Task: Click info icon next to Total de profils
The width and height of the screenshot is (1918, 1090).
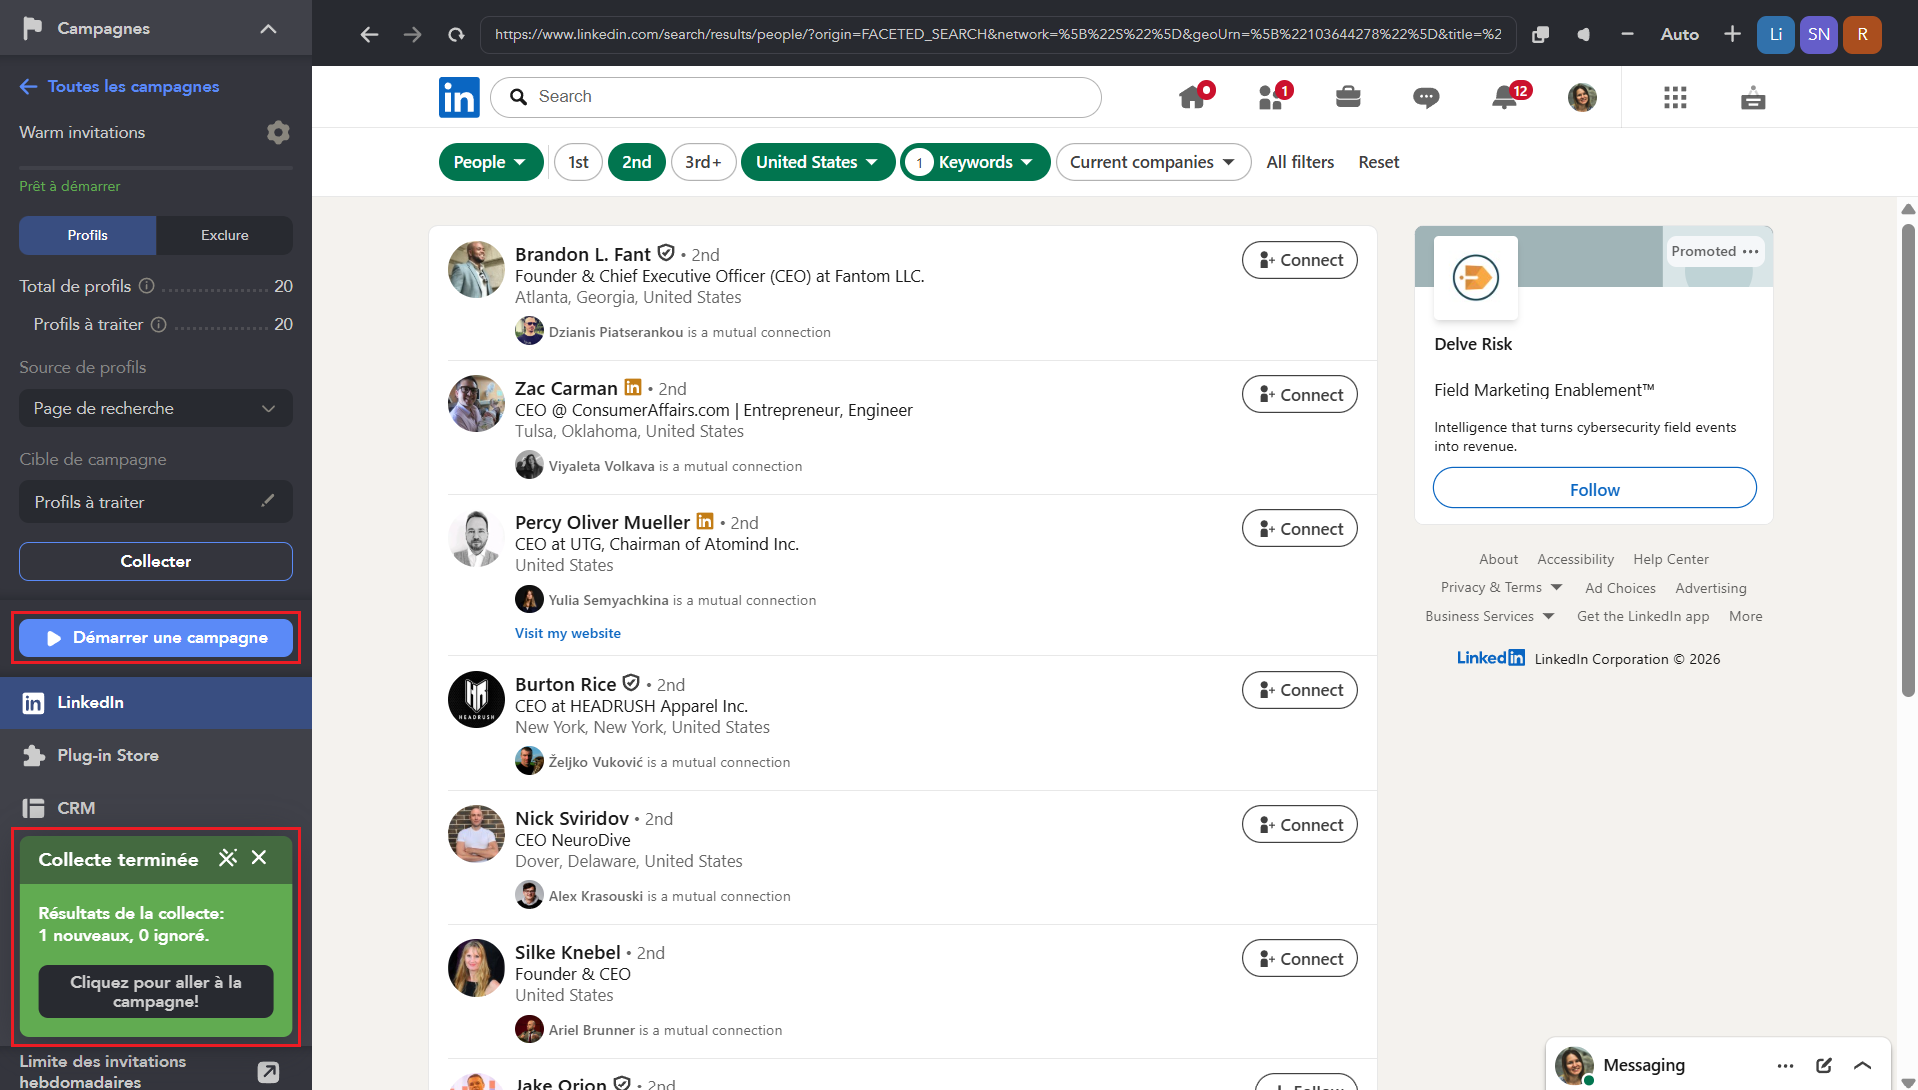Action: pyautogui.click(x=146, y=286)
